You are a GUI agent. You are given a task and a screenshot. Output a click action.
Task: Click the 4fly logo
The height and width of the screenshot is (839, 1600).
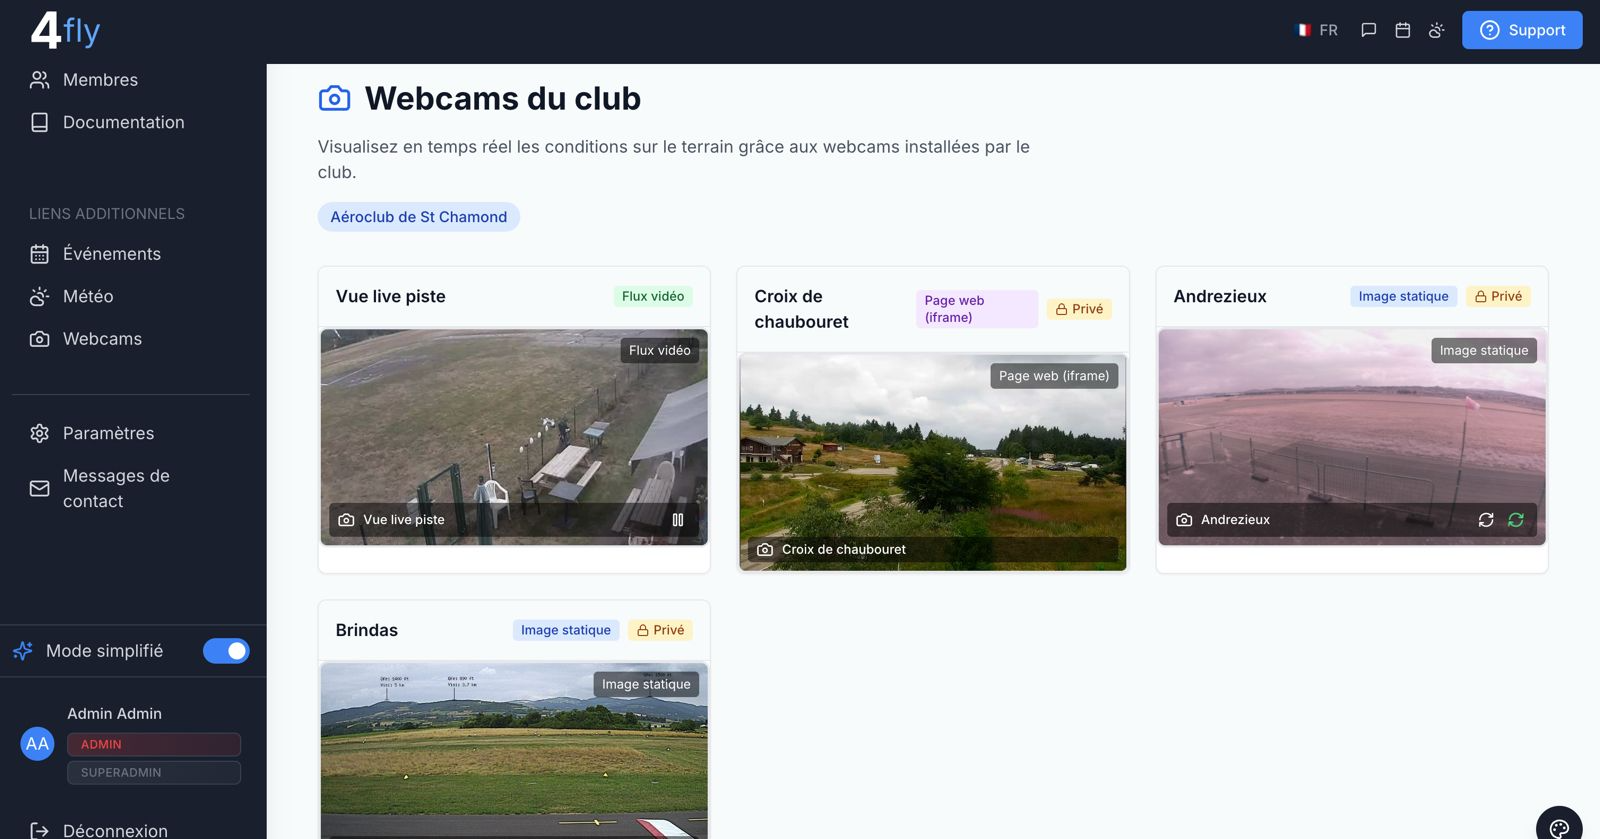click(65, 30)
